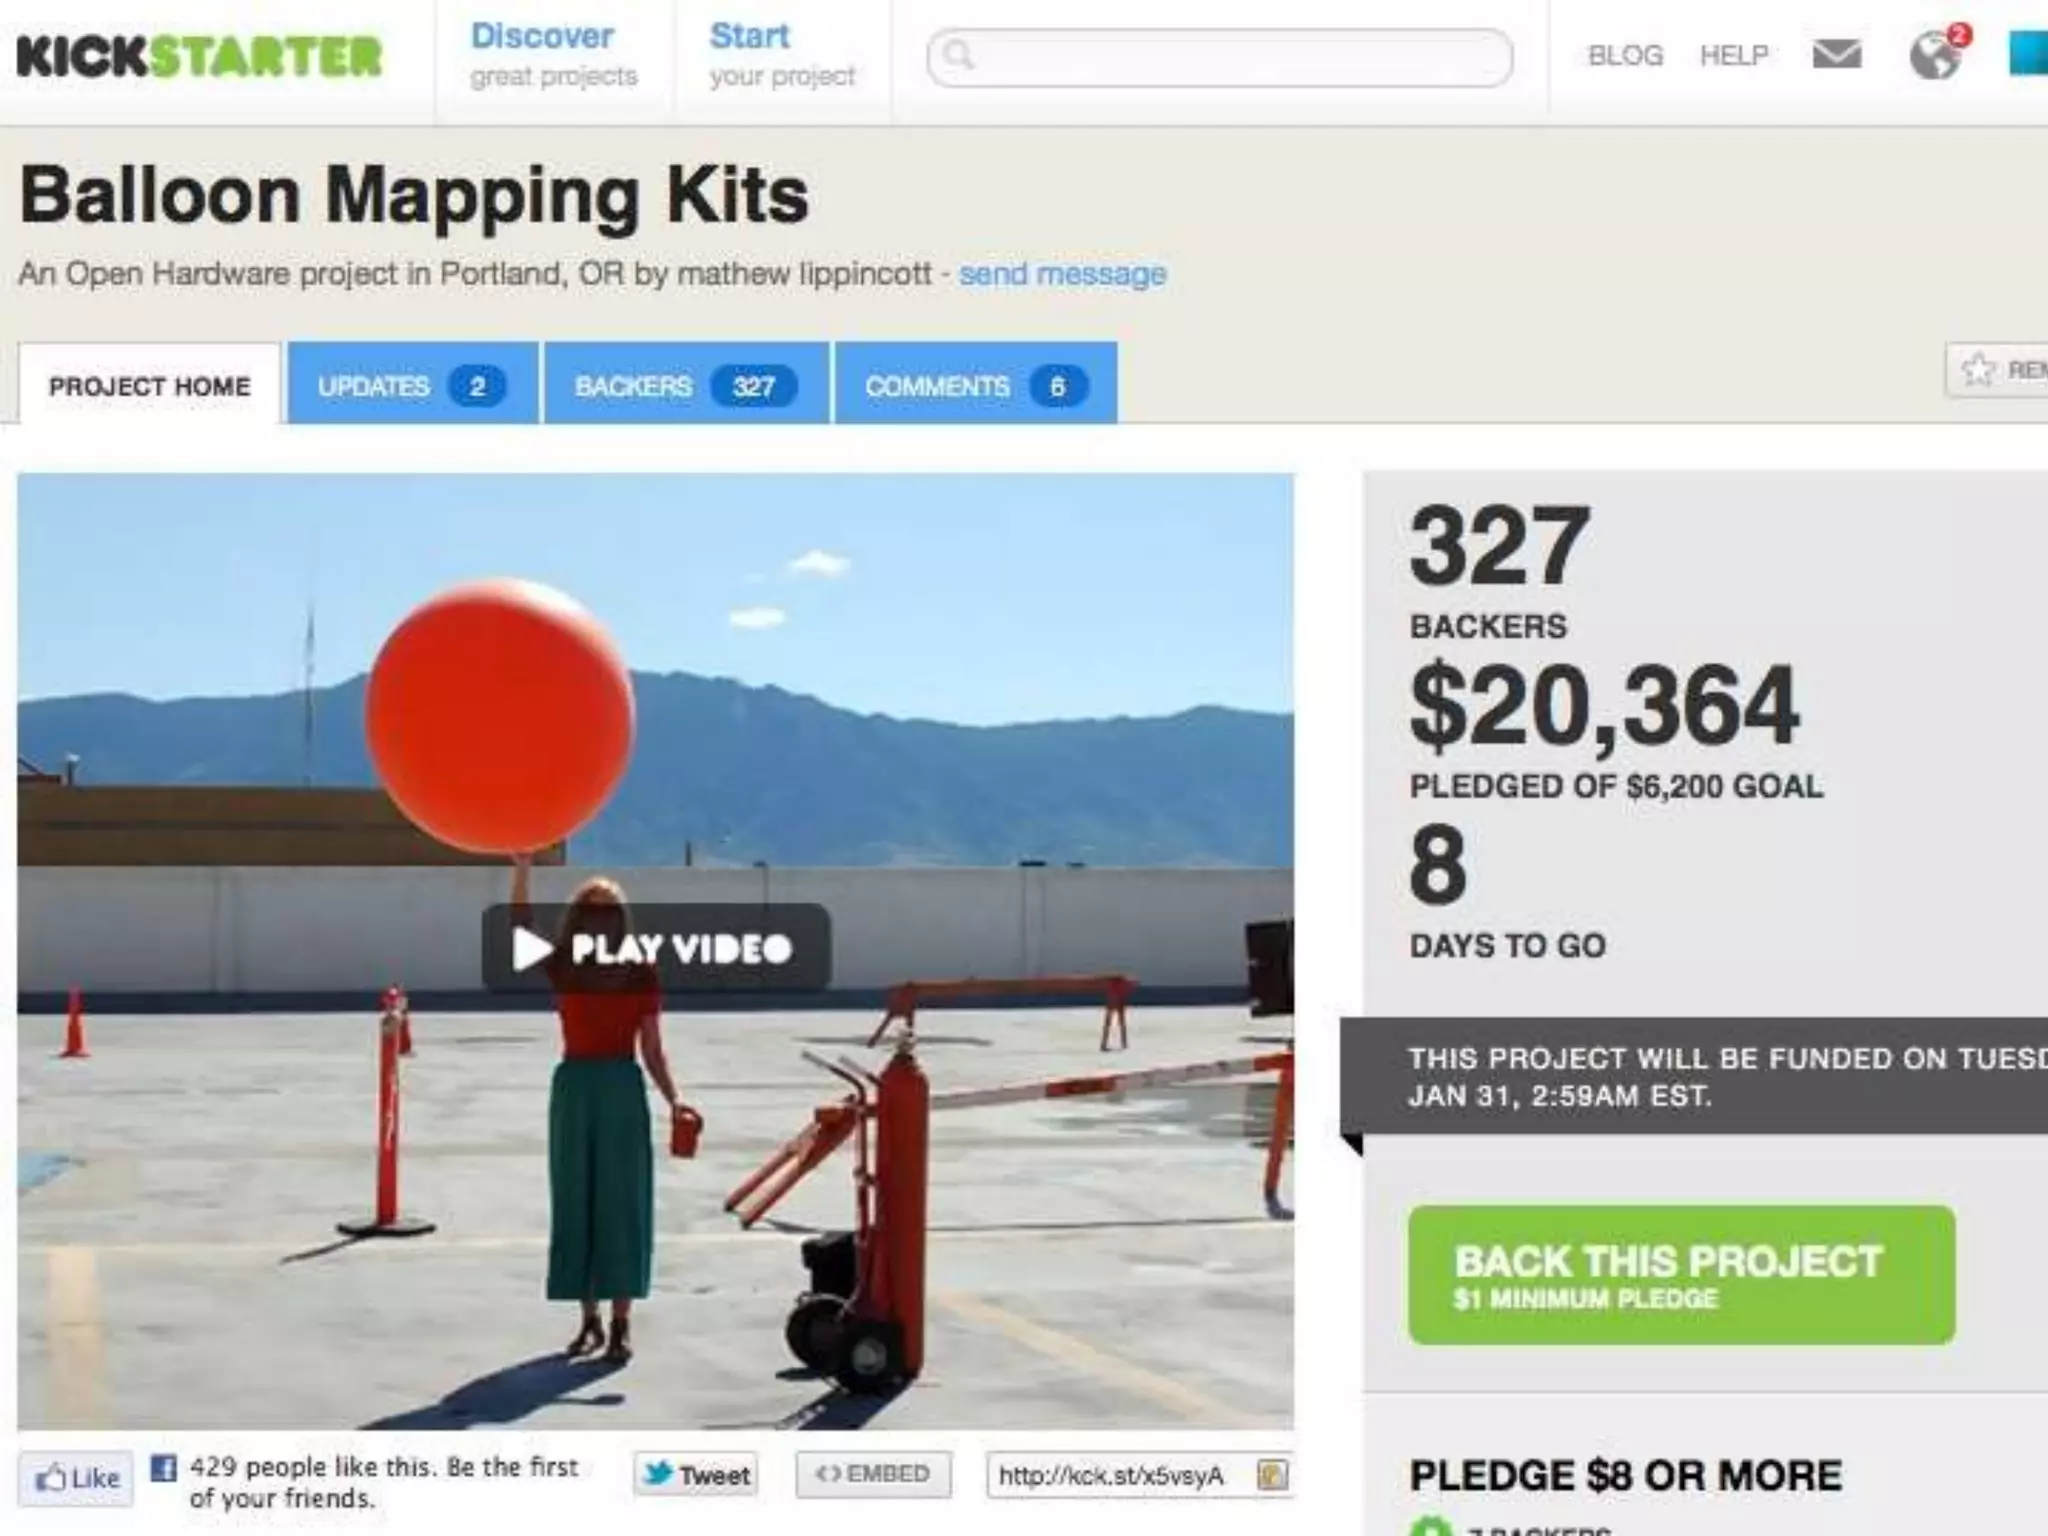This screenshot has width=2048, height=1536.
Task: Click the Kickstarter logo
Action: tap(200, 56)
